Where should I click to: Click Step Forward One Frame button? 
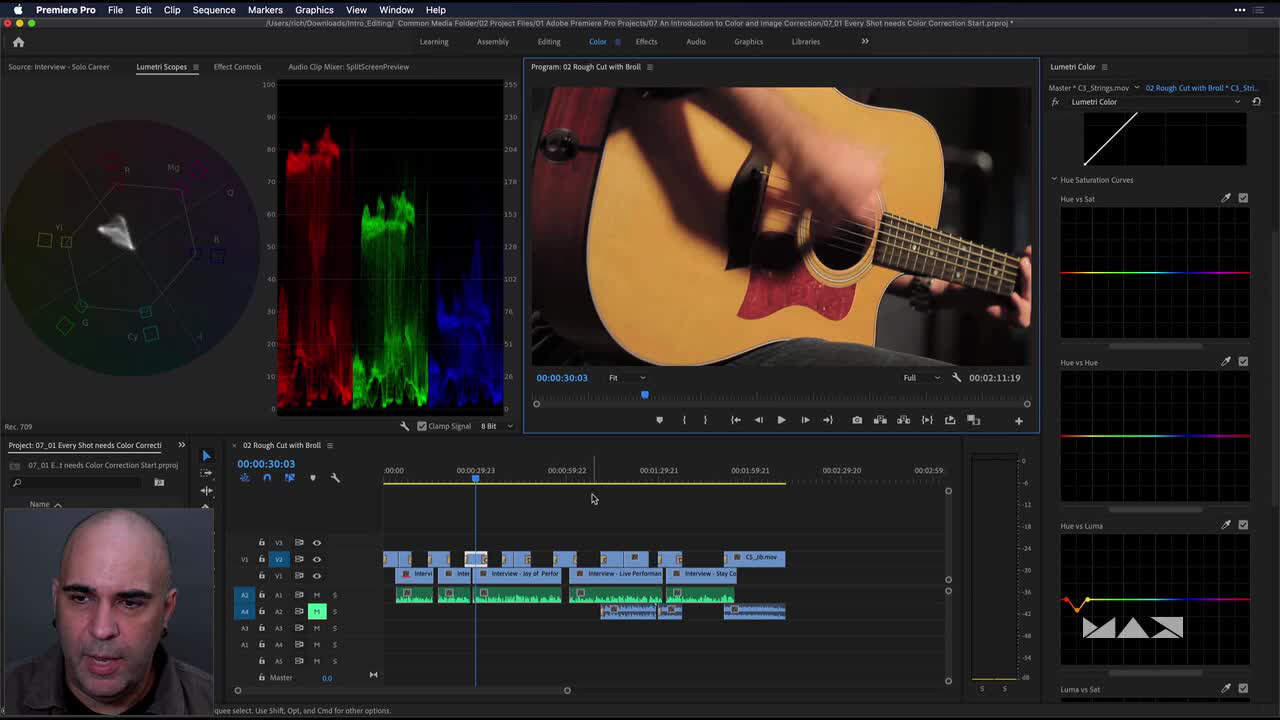point(805,420)
